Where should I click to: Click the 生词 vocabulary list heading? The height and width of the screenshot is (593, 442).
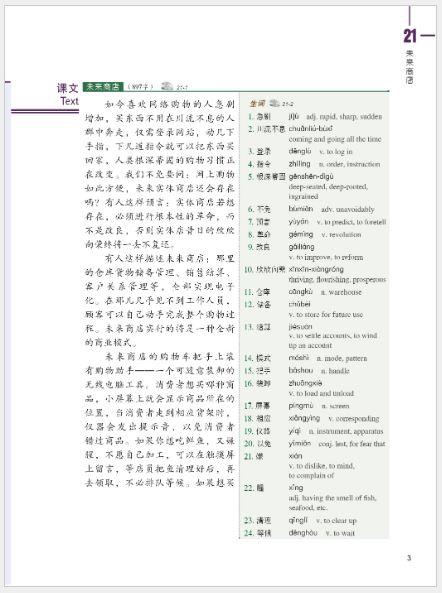257,103
